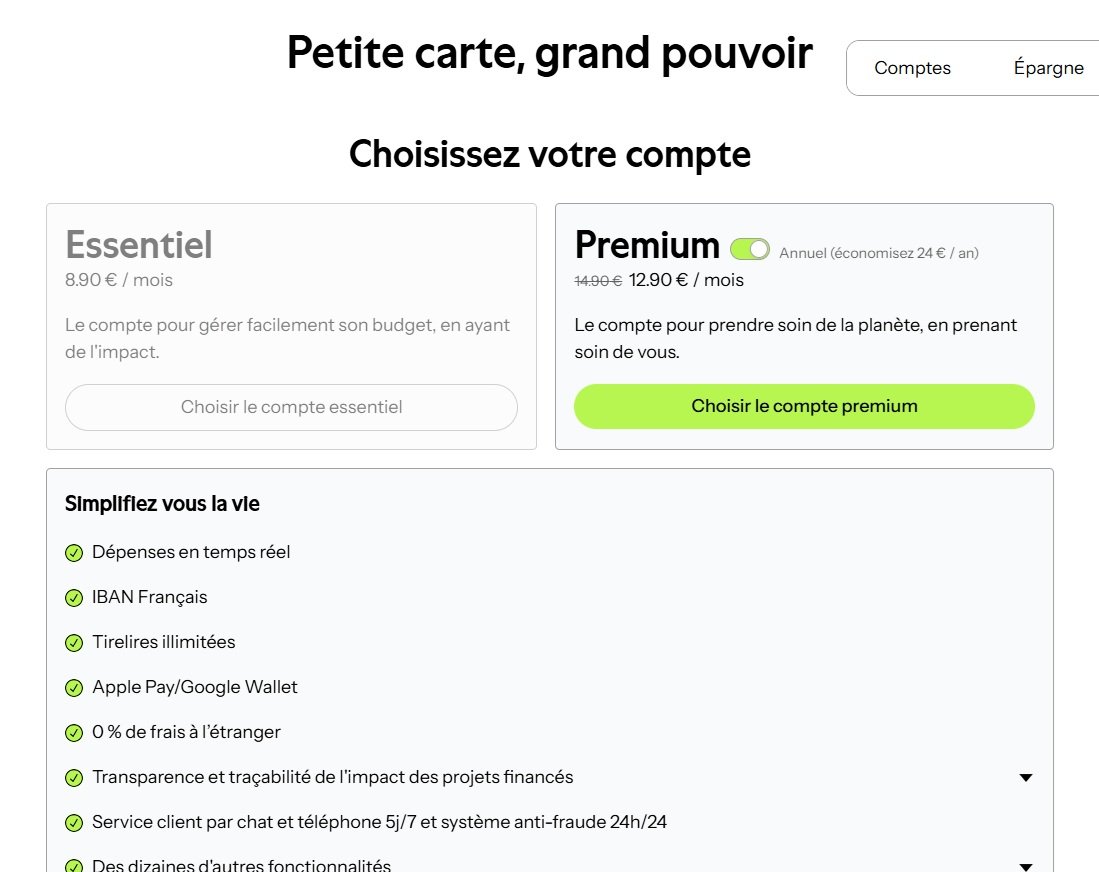This screenshot has height=872, width=1099.
Task: Click the checkmark icon beside 0 % de frais à l'étranger
Action: 74,732
